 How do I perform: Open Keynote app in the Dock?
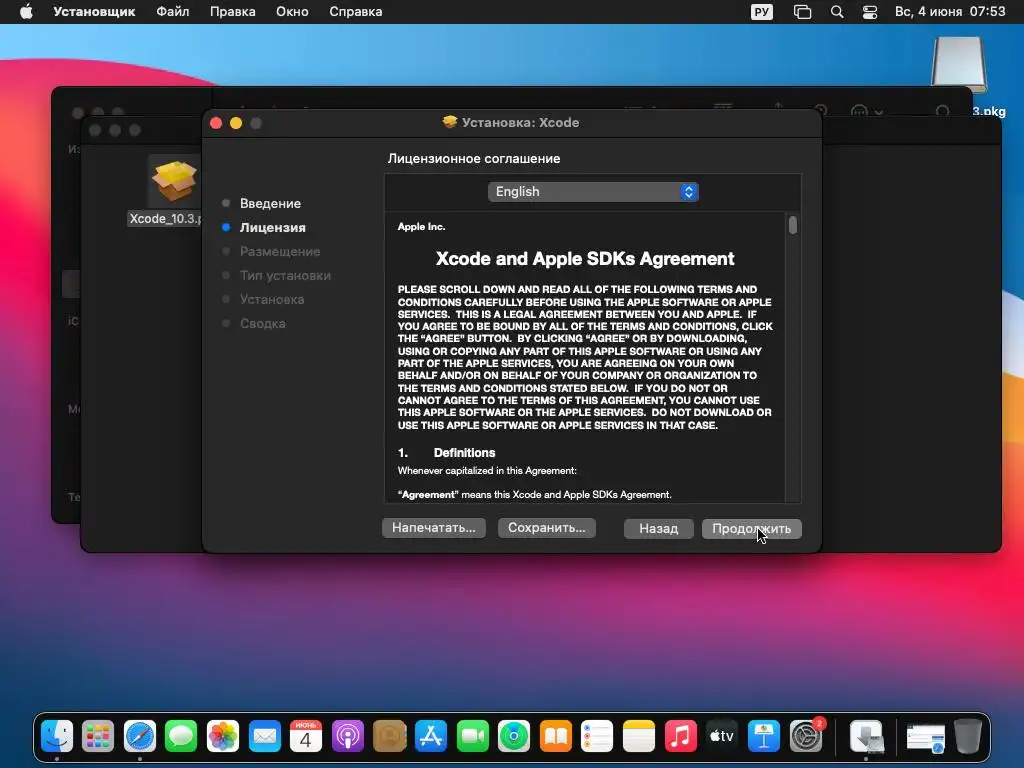click(763, 736)
